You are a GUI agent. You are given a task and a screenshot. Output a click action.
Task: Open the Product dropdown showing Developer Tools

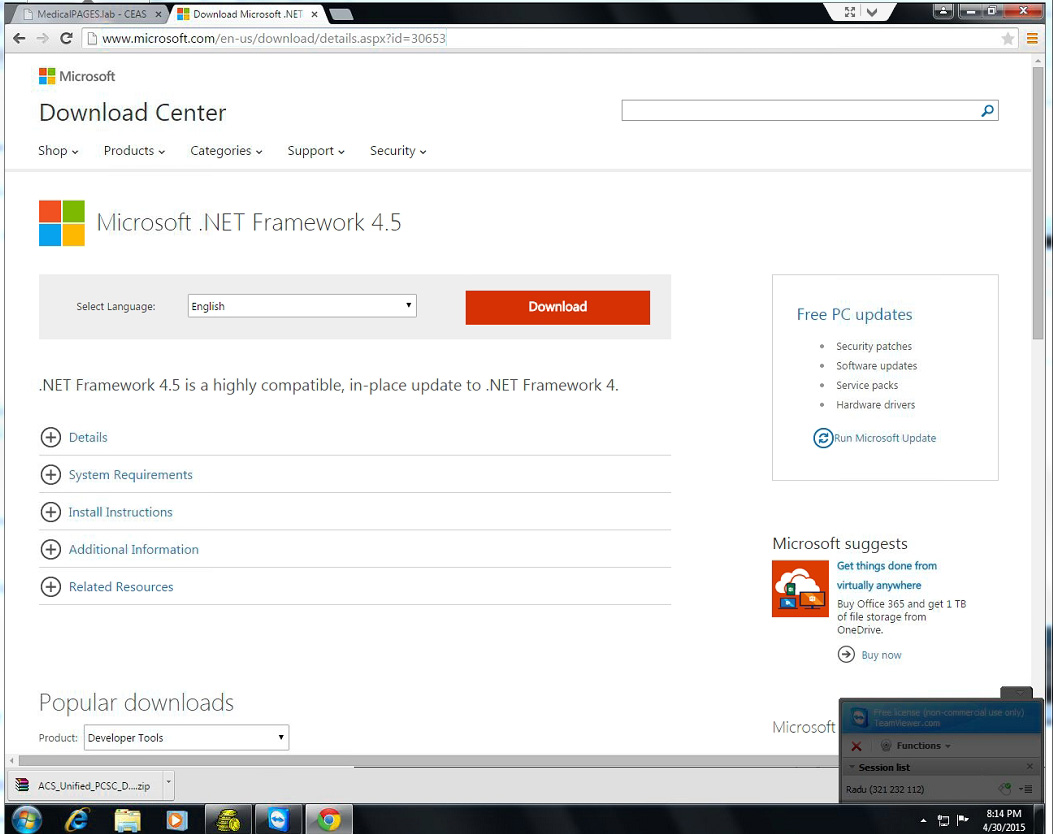point(186,737)
